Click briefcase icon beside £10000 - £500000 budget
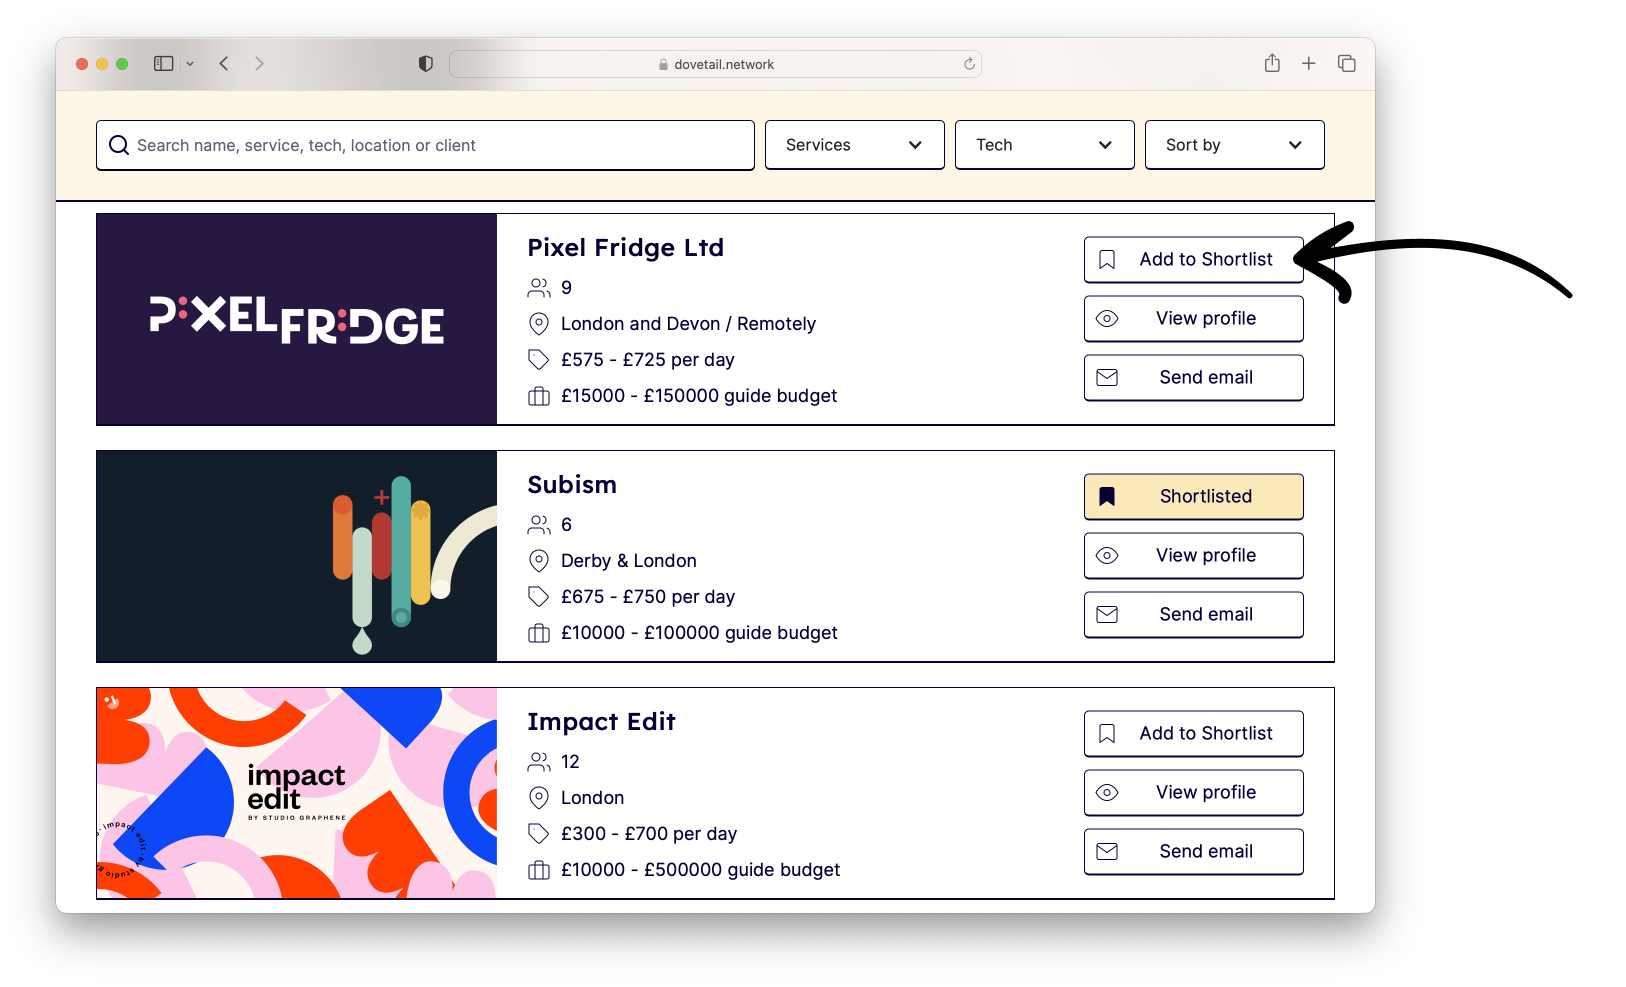 point(539,870)
